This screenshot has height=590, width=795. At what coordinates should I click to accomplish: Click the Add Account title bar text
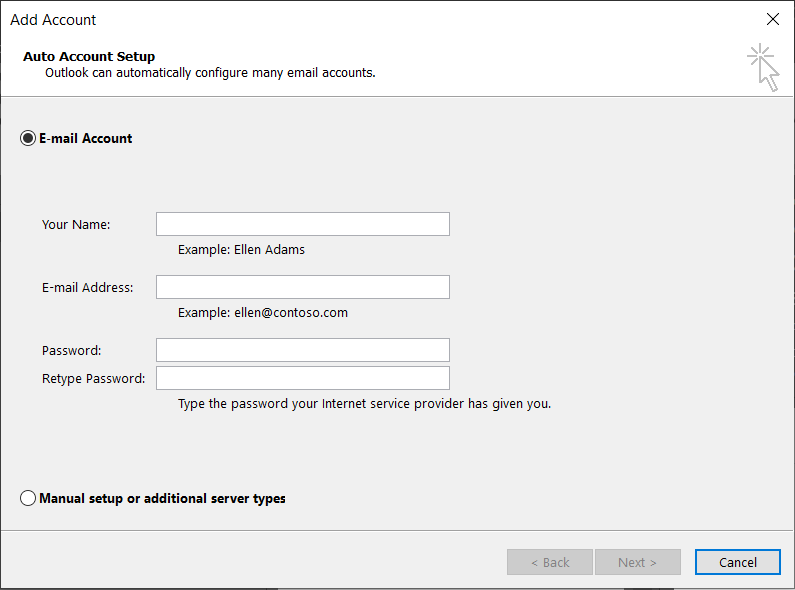[53, 20]
